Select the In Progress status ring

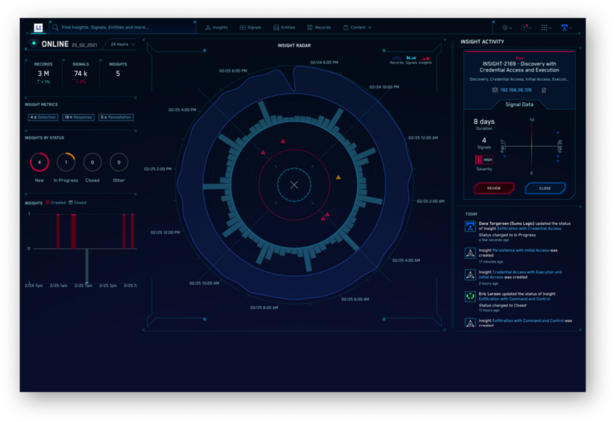(x=66, y=162)
